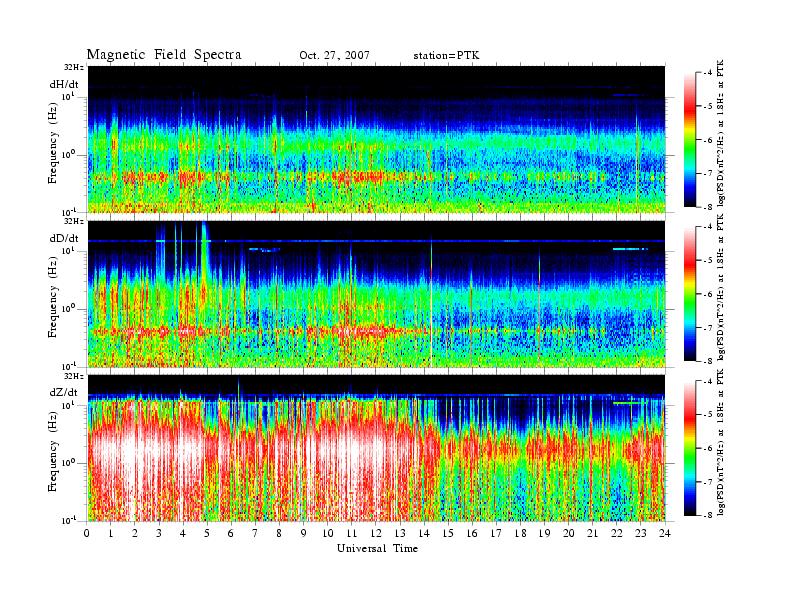Click the '16' hour tick on time axis
This screenshot has height=612, width=792.
click(472, 534)
